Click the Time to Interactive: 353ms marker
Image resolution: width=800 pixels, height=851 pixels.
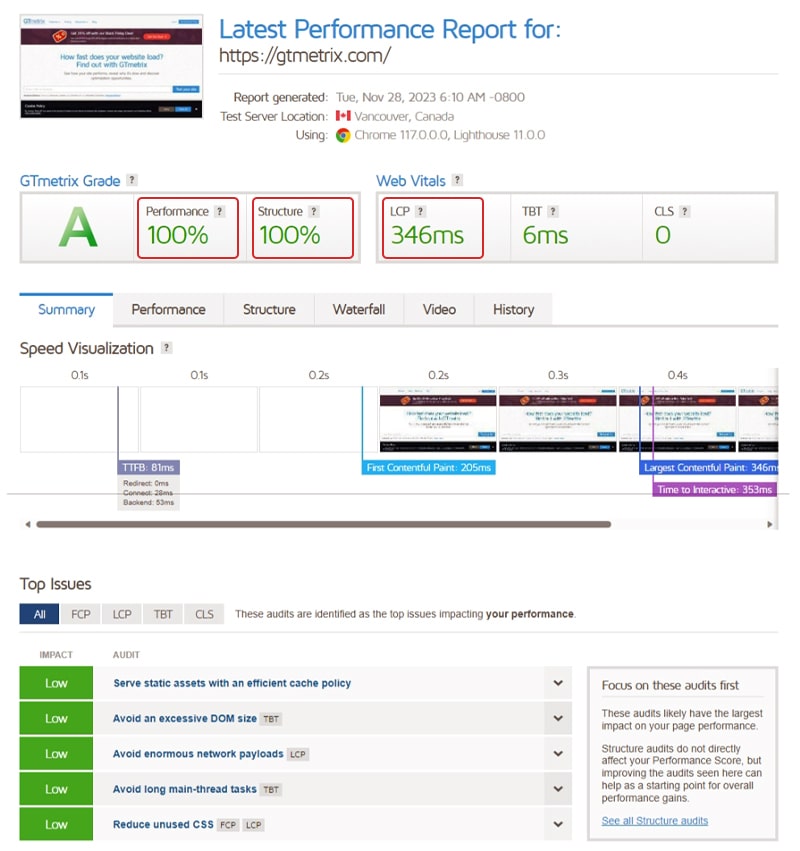tap(714, 489)
